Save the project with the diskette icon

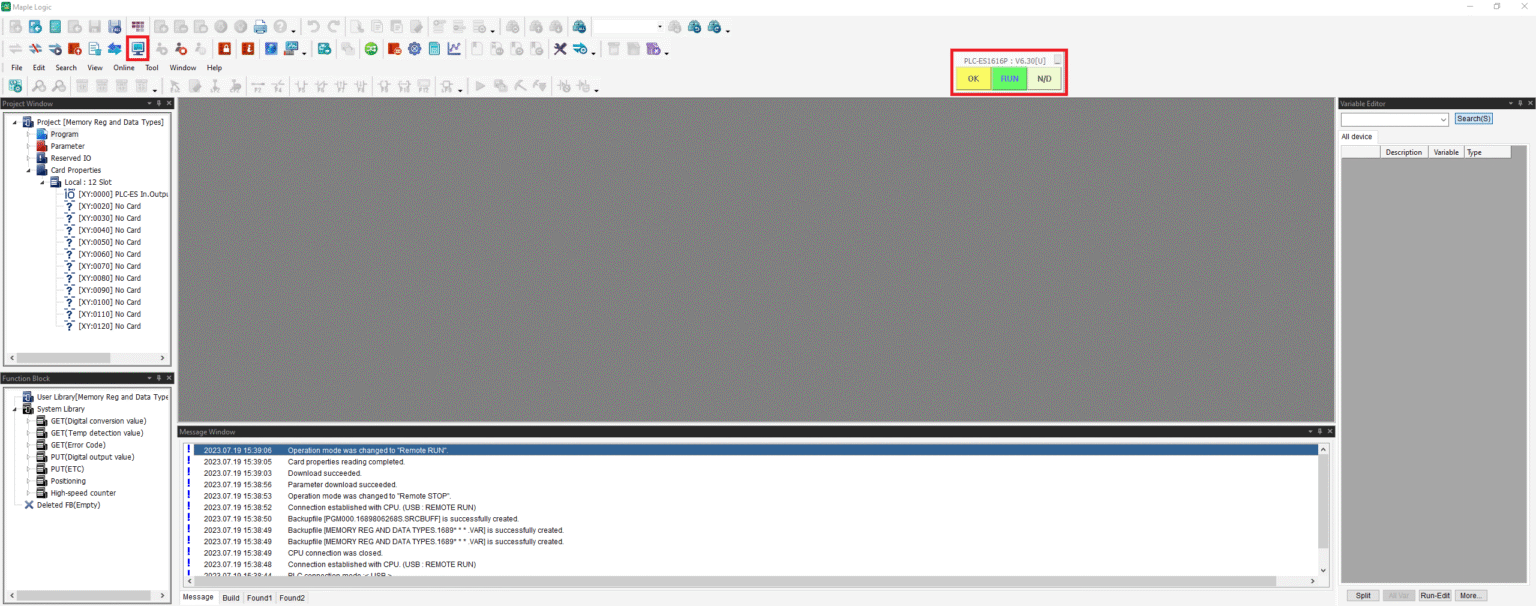pos(95,26)
